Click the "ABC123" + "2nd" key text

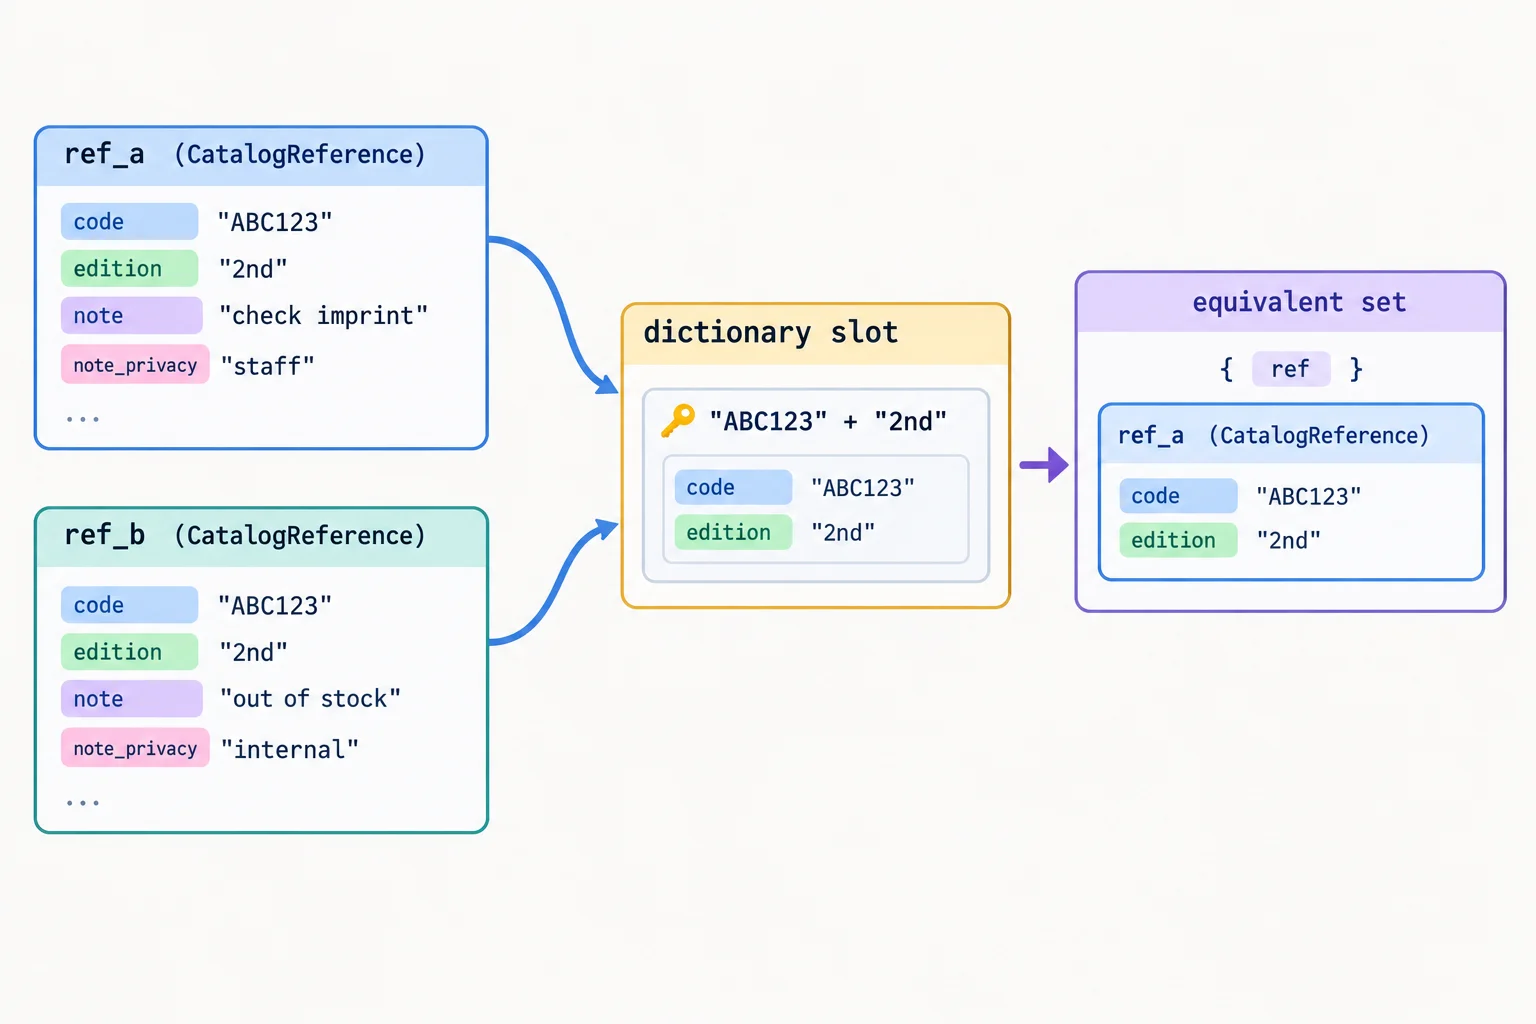tap(827, 421)
